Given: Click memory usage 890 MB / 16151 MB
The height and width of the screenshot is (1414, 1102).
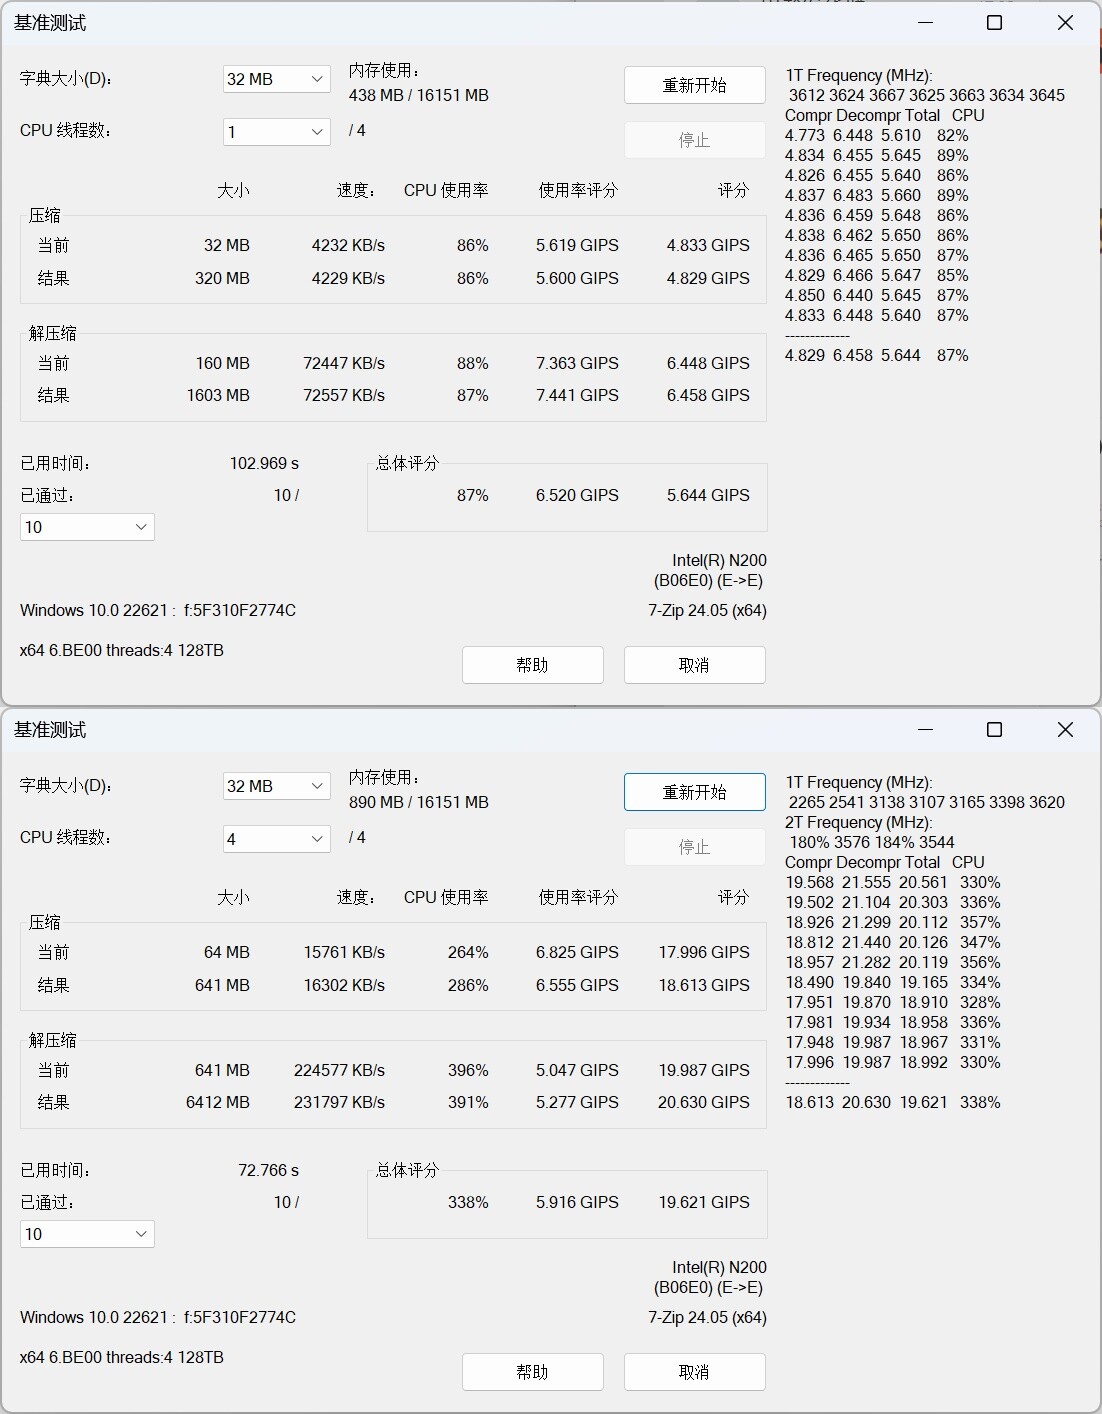Looking at the screenshot, I should 419,802.
